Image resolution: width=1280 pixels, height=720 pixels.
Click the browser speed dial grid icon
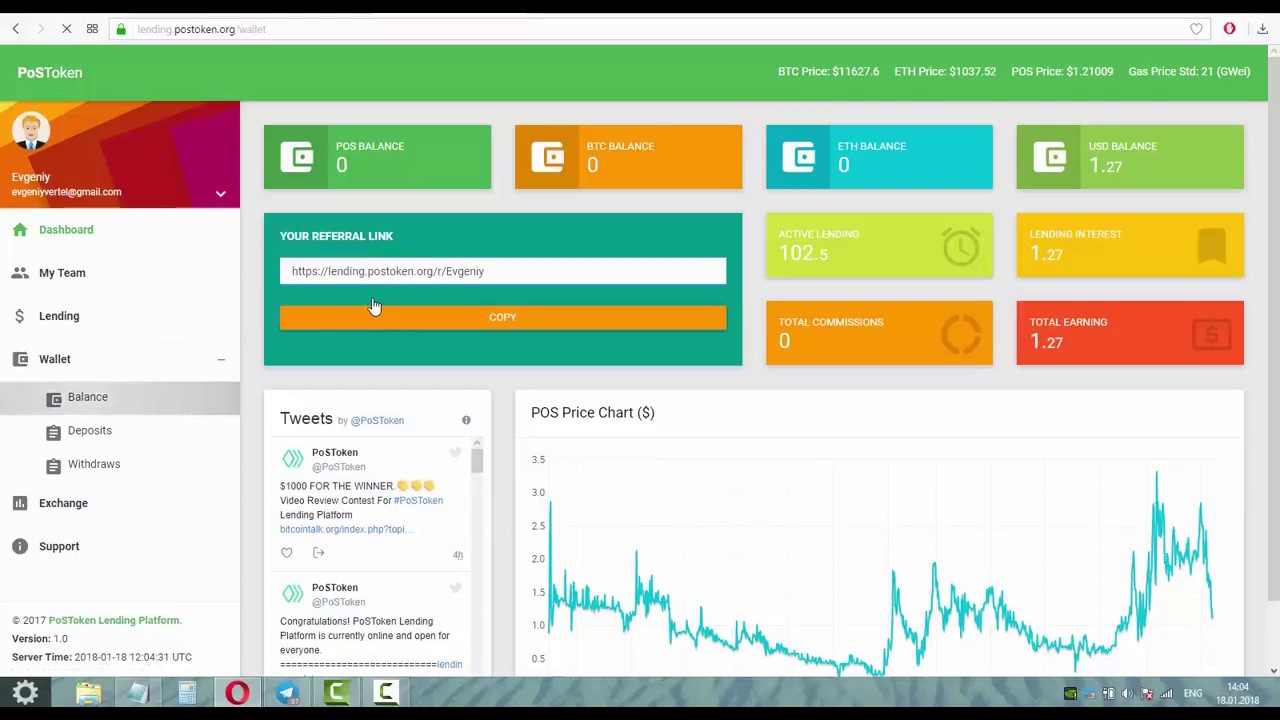[x=92, y=29]
